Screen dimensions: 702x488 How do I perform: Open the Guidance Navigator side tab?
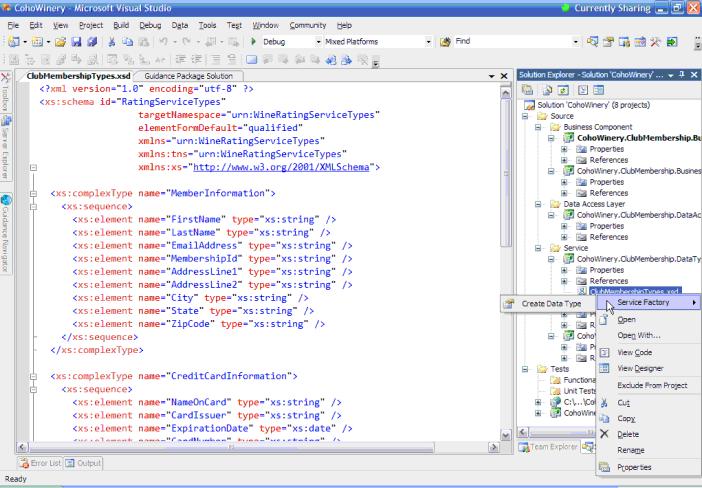pos(6,234)
